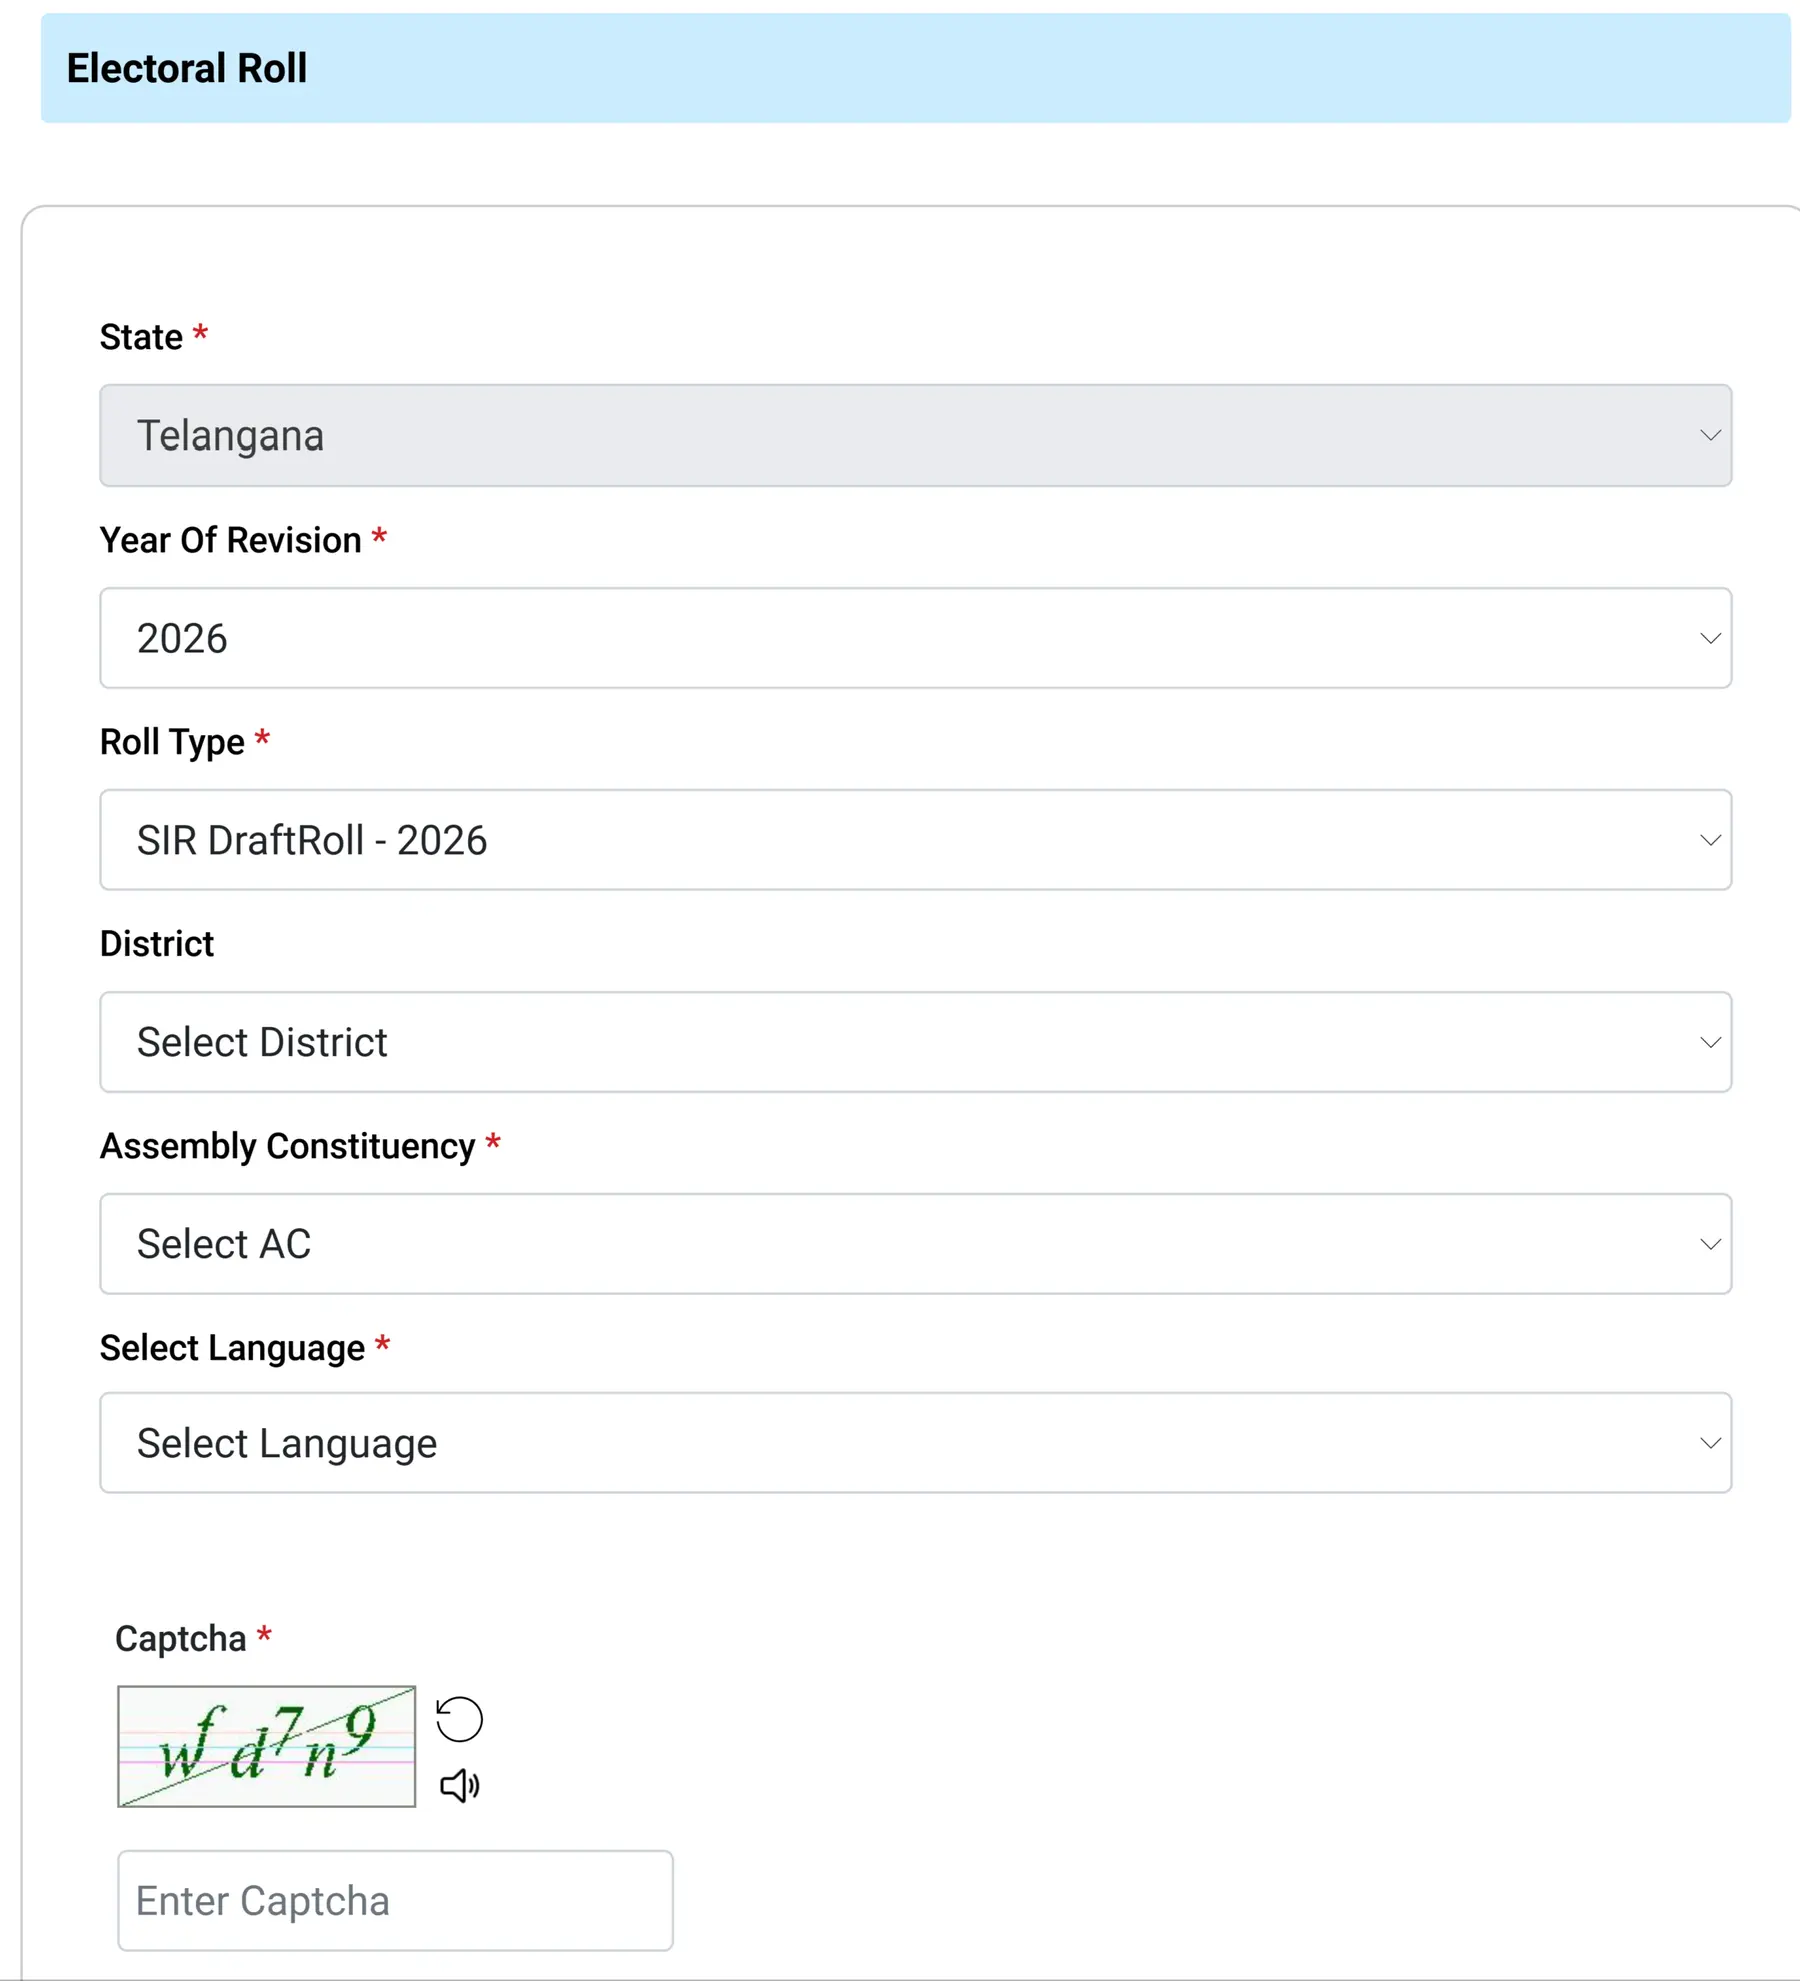
Task: Expand the Select Language dropdown
Action: click(x=915, y=1443)
